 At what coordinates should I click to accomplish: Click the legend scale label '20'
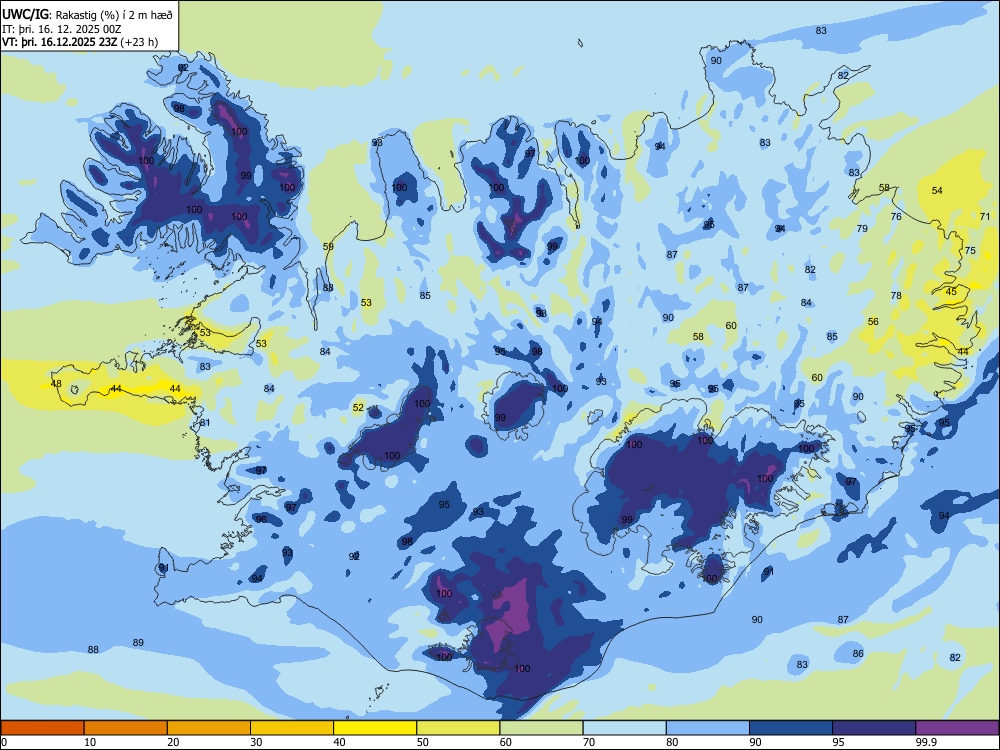pyautogui.click(x=173, y=742)
